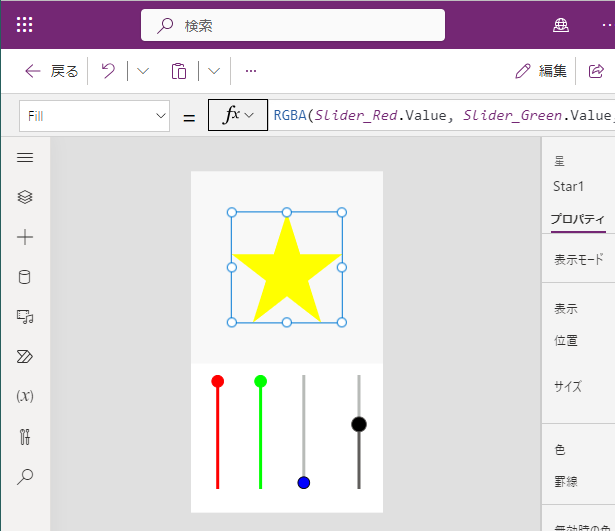
Task: Open the Tree view layers icon
Action: coord(25,197)
